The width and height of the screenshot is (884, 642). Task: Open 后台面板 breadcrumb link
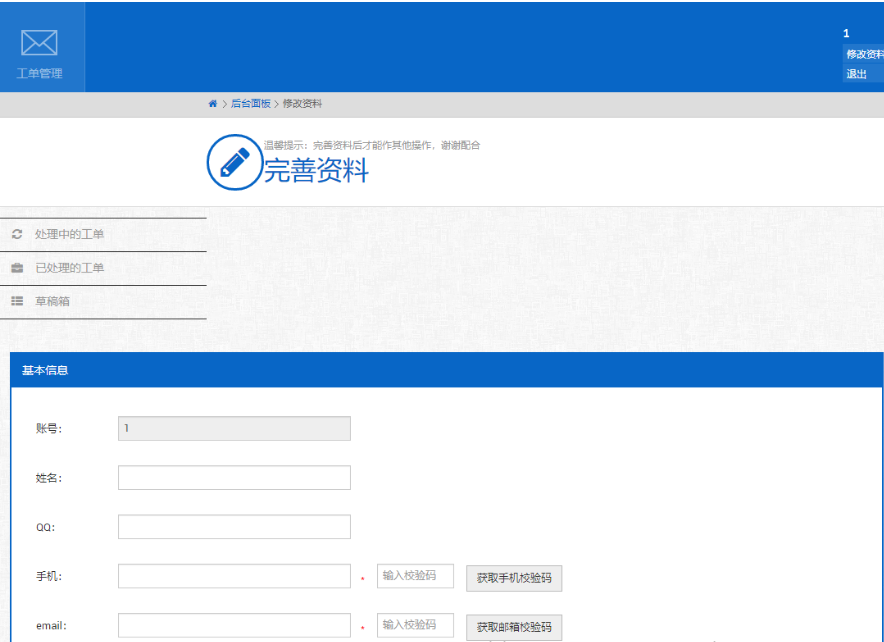point(250,104)
